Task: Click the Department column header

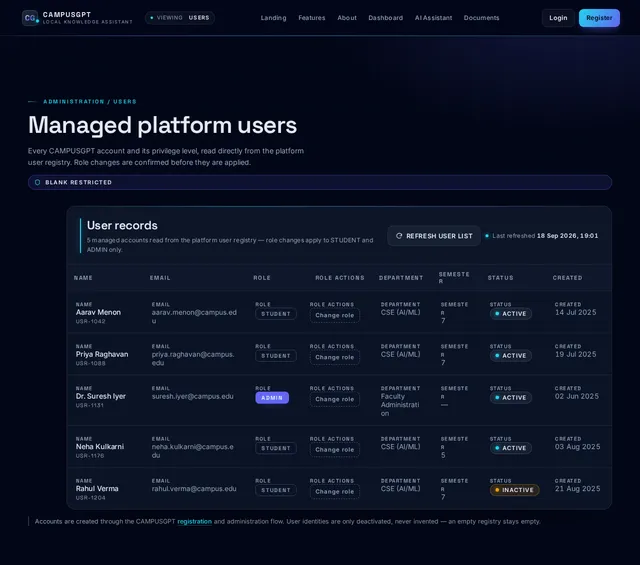Action: 401,278
